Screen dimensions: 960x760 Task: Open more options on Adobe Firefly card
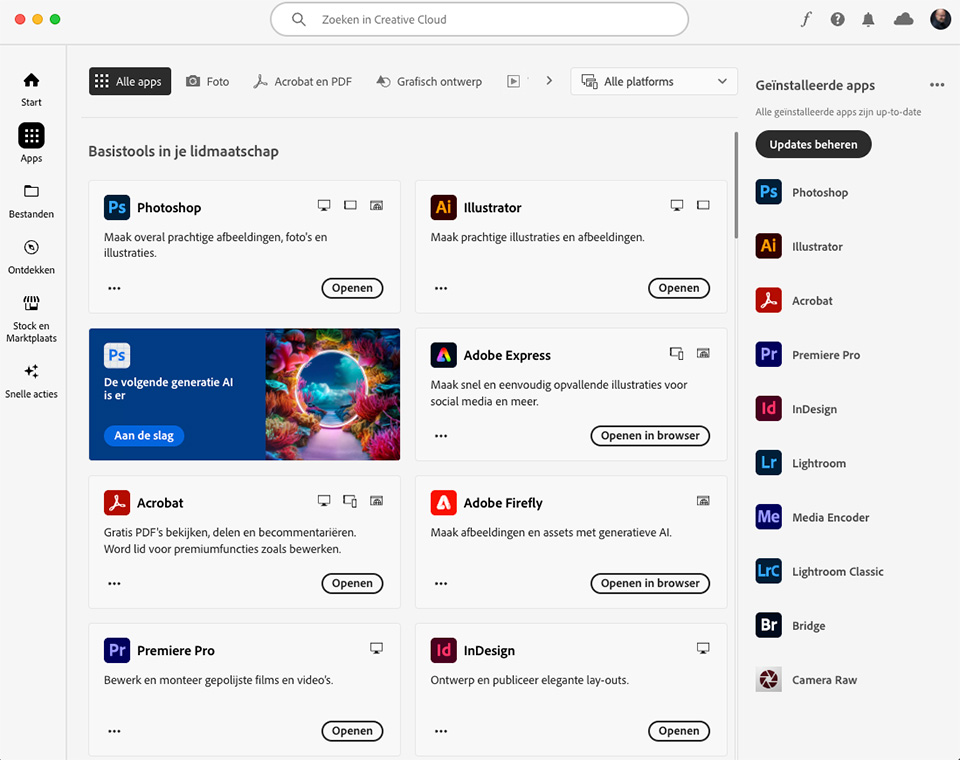tap(441, 584)
